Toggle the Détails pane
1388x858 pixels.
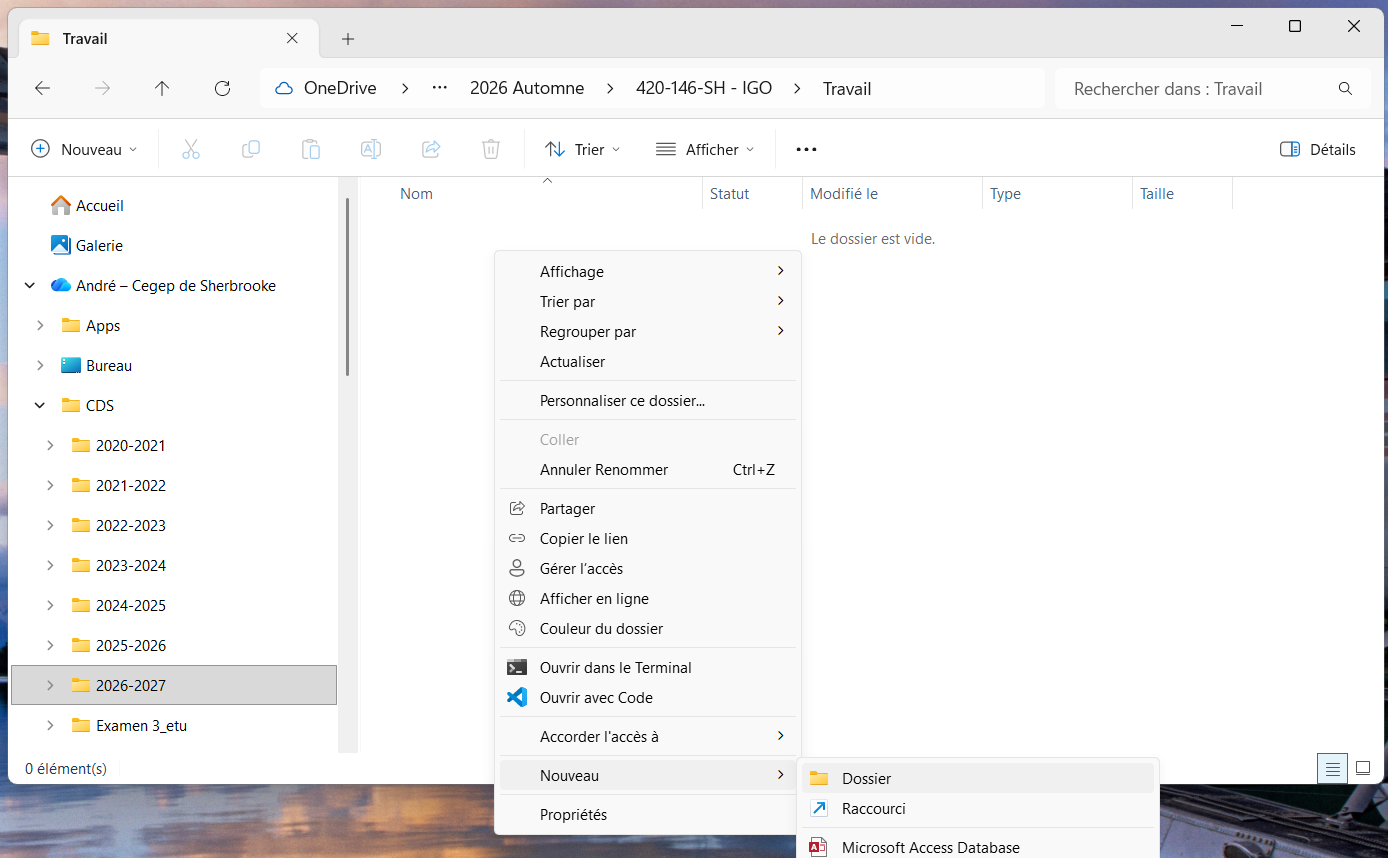point(1318,149)
